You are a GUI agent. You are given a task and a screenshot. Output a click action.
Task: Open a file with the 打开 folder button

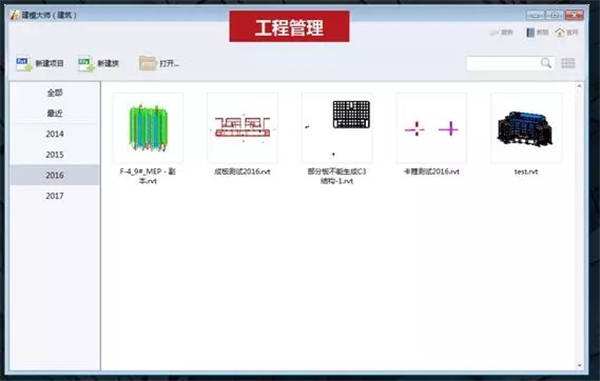[159, 63]
